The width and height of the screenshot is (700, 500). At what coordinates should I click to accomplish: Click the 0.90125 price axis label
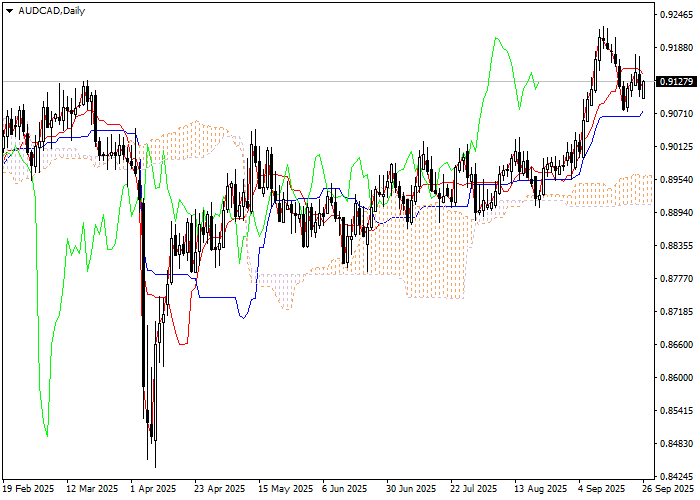tap(676, 147)
